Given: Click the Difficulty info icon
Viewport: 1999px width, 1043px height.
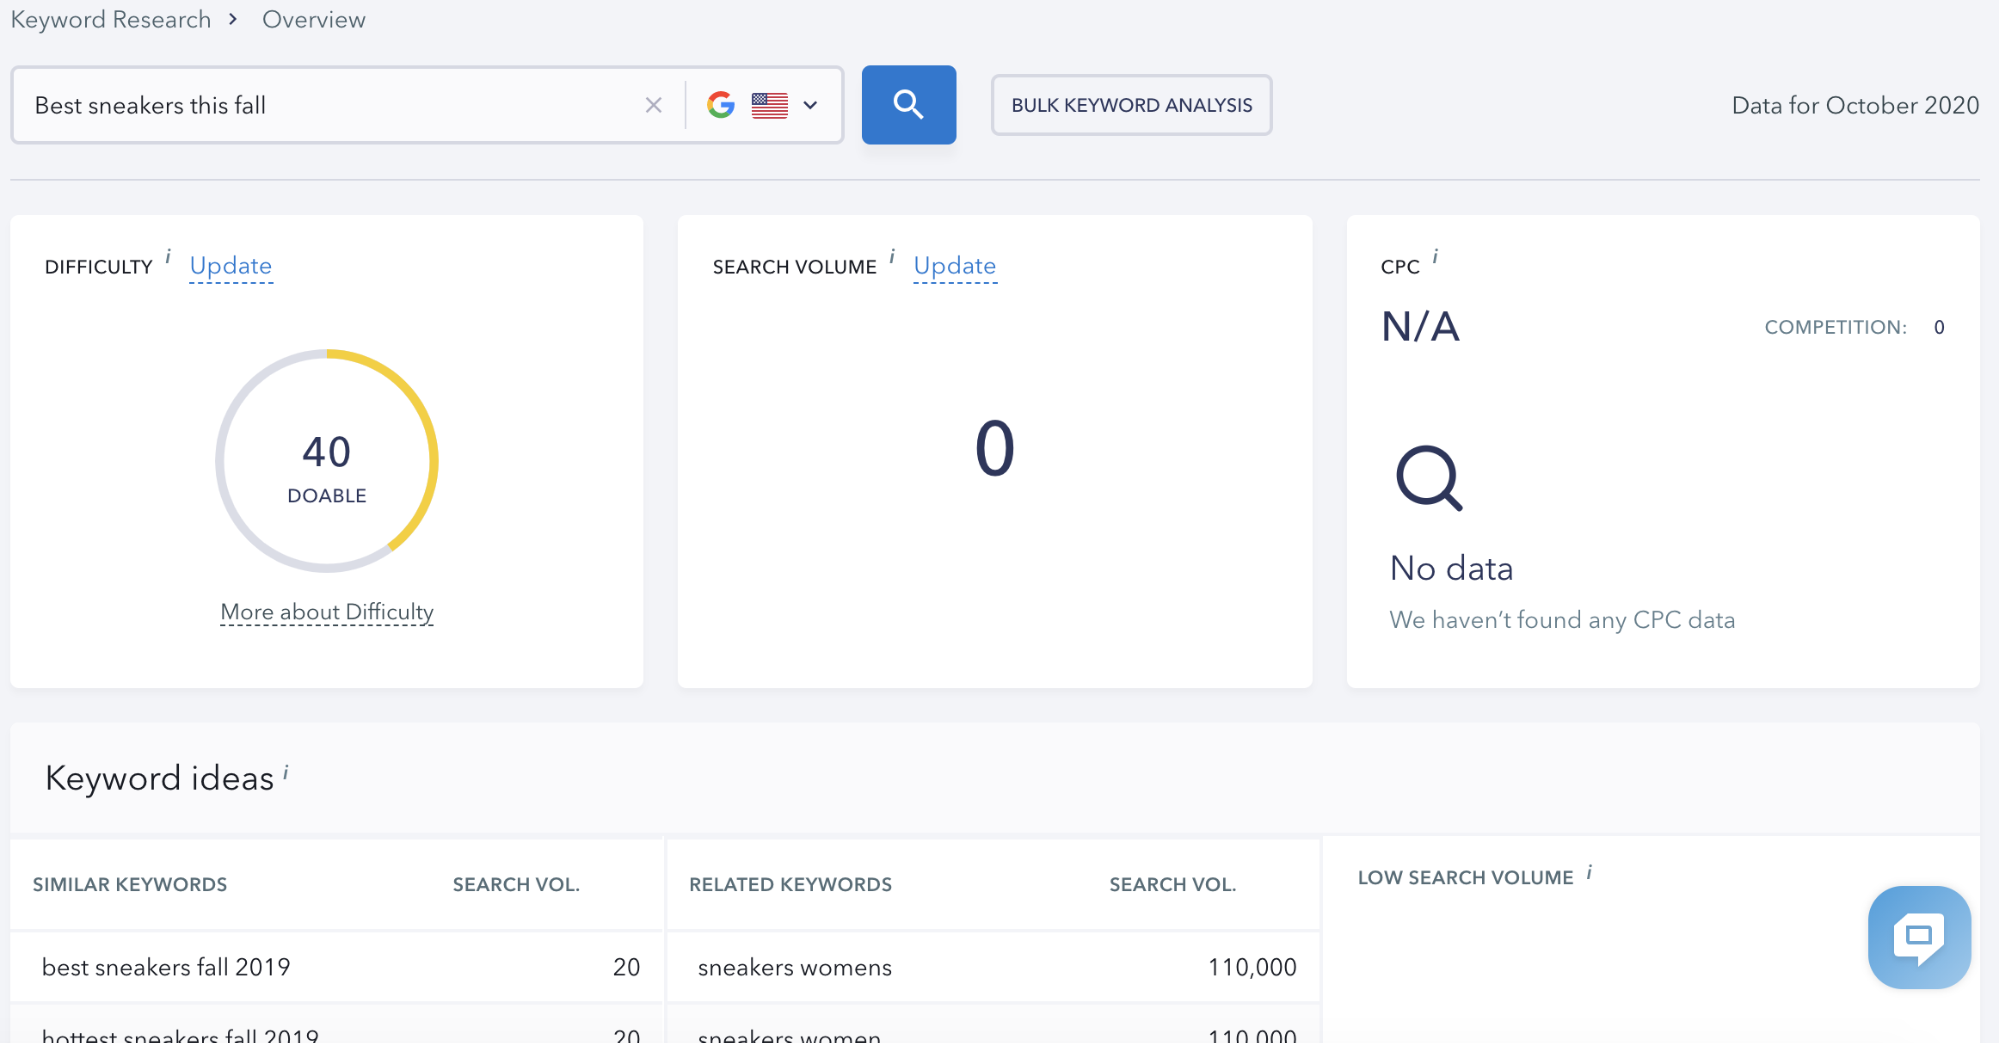Looking at the screenshot, I should coord(168,256).
